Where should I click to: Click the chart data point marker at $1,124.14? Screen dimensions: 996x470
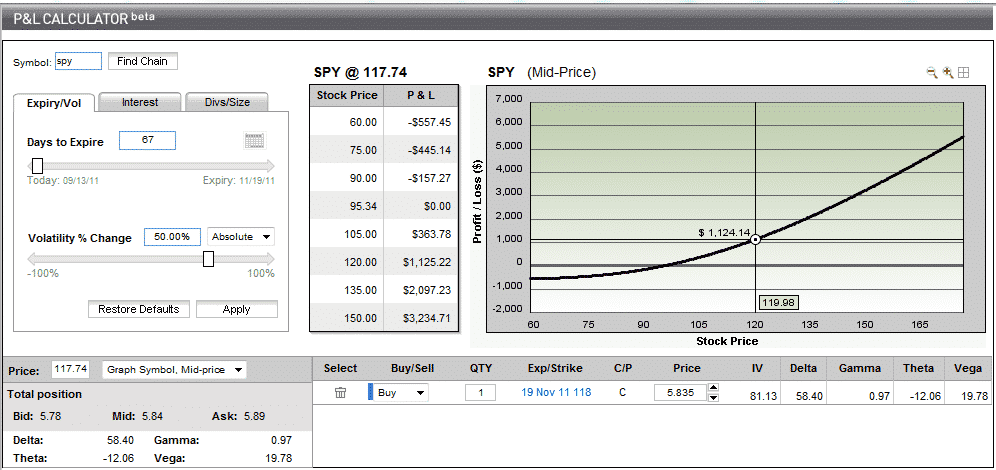755,239
